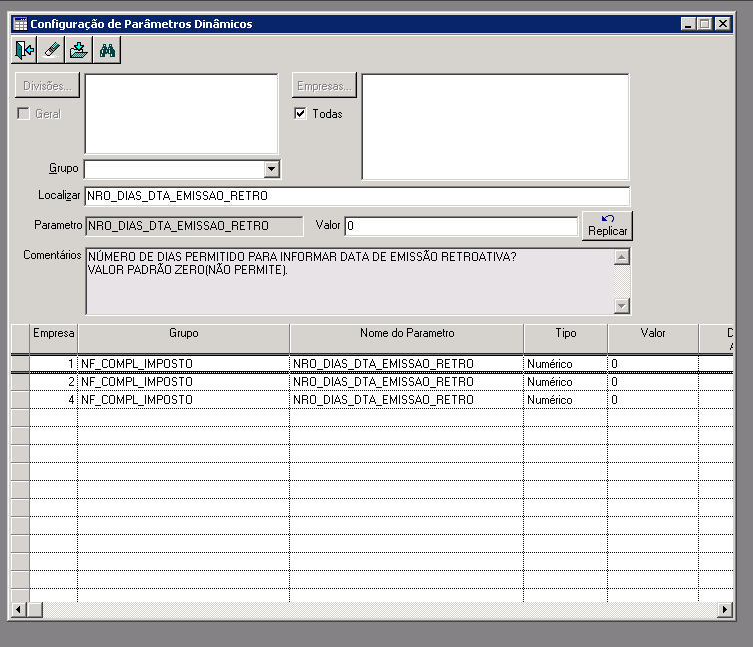This screenshot has width=753, height=647.
Task: Click in the Localizar text field
Action: click(x=357, y=196)
